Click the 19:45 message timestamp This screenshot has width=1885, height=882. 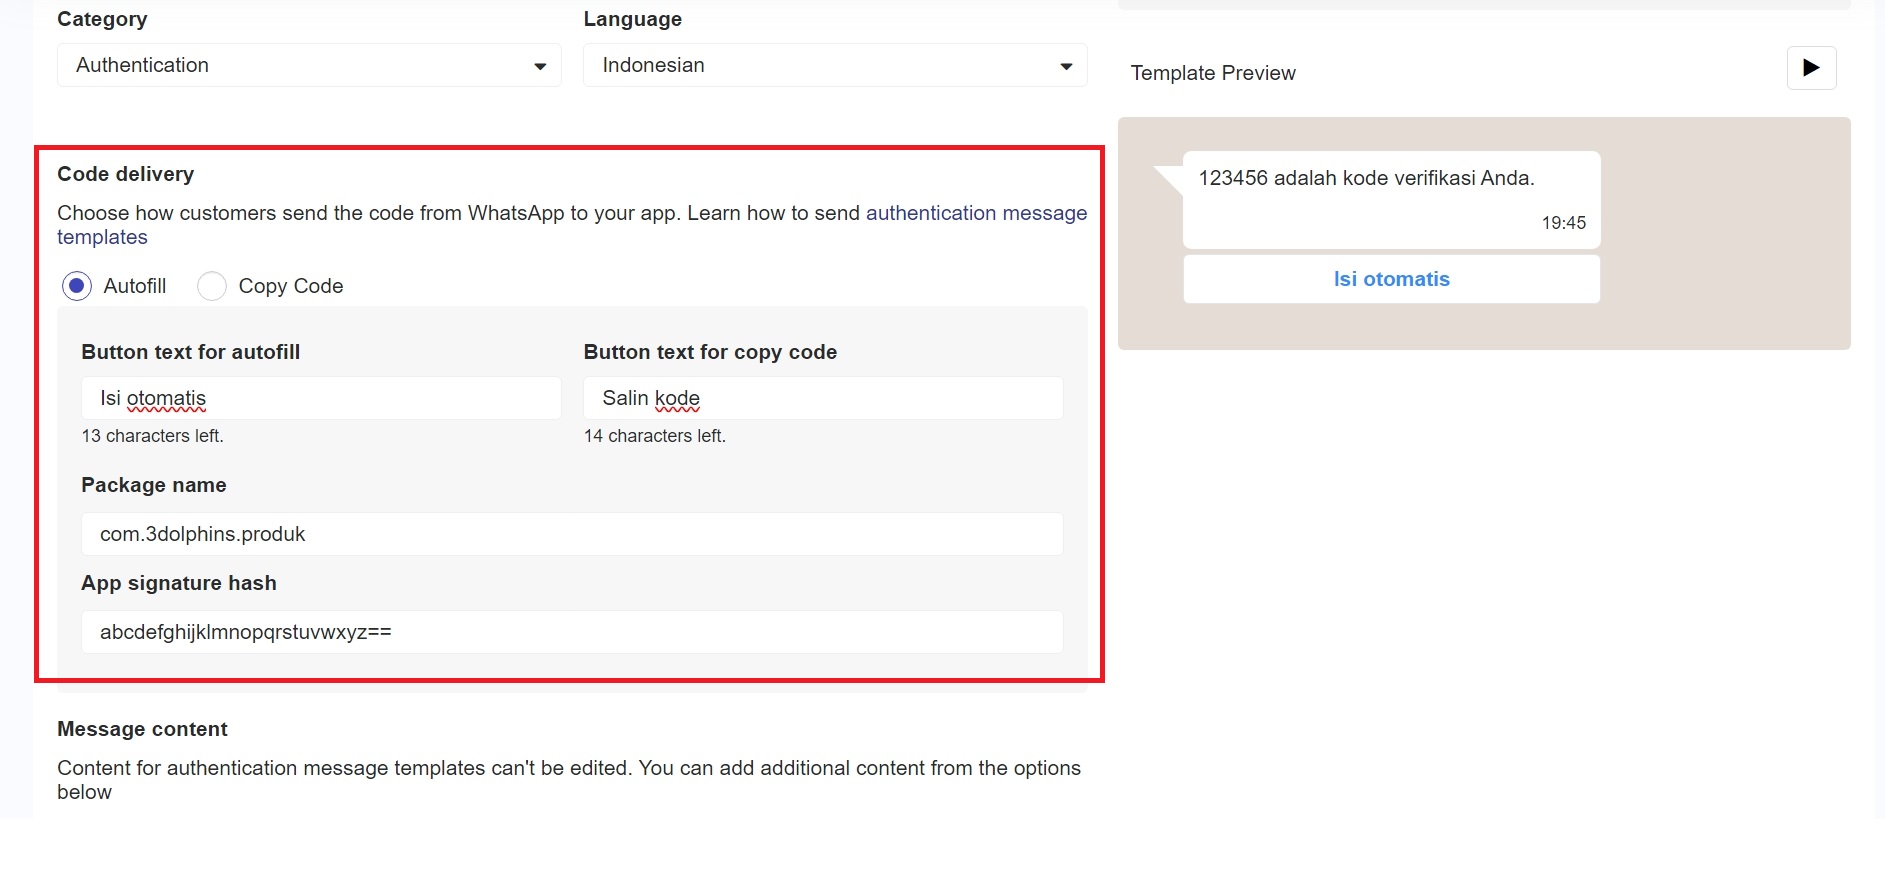(x=1563, y=223)
